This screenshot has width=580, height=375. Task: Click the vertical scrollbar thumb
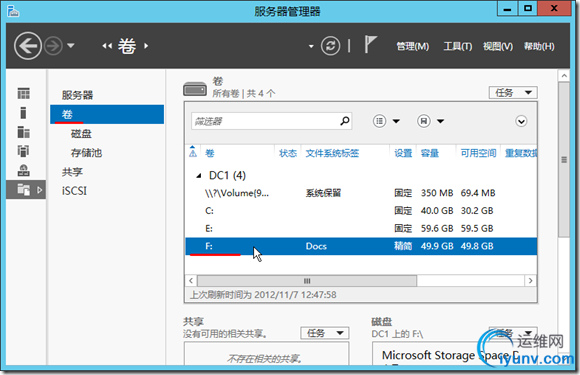click(564, 160)
